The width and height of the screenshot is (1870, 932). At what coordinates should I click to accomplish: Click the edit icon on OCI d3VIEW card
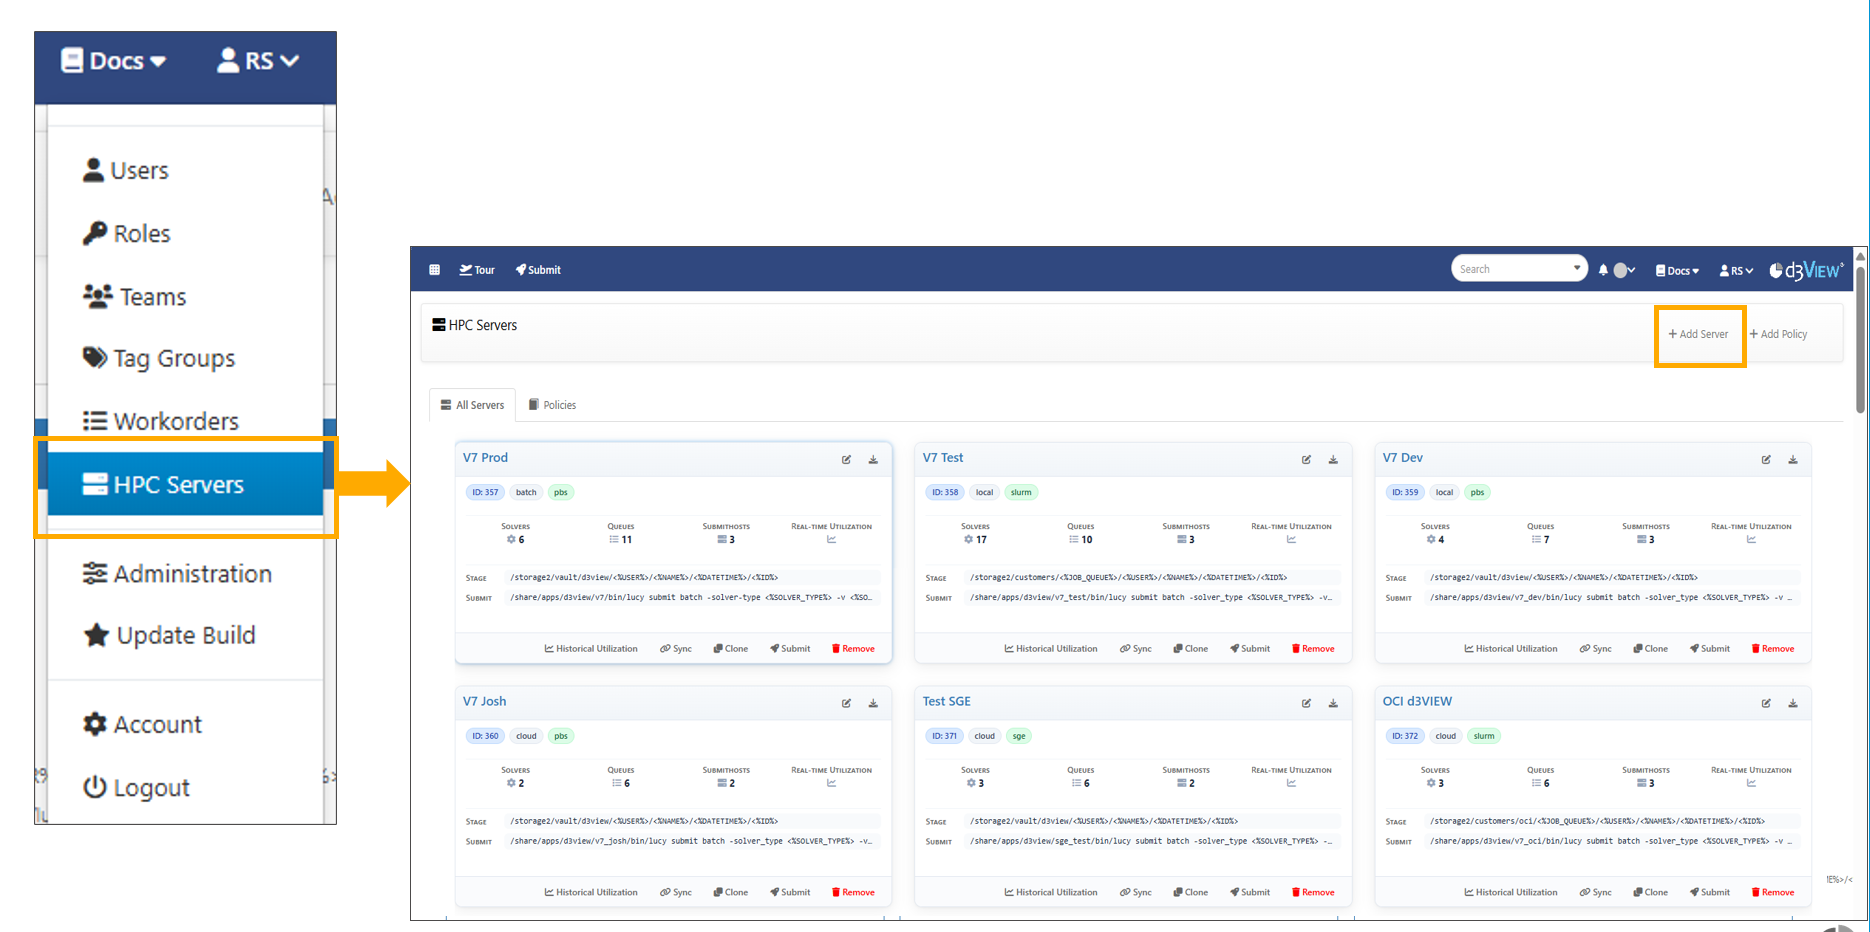(1766, 704)
